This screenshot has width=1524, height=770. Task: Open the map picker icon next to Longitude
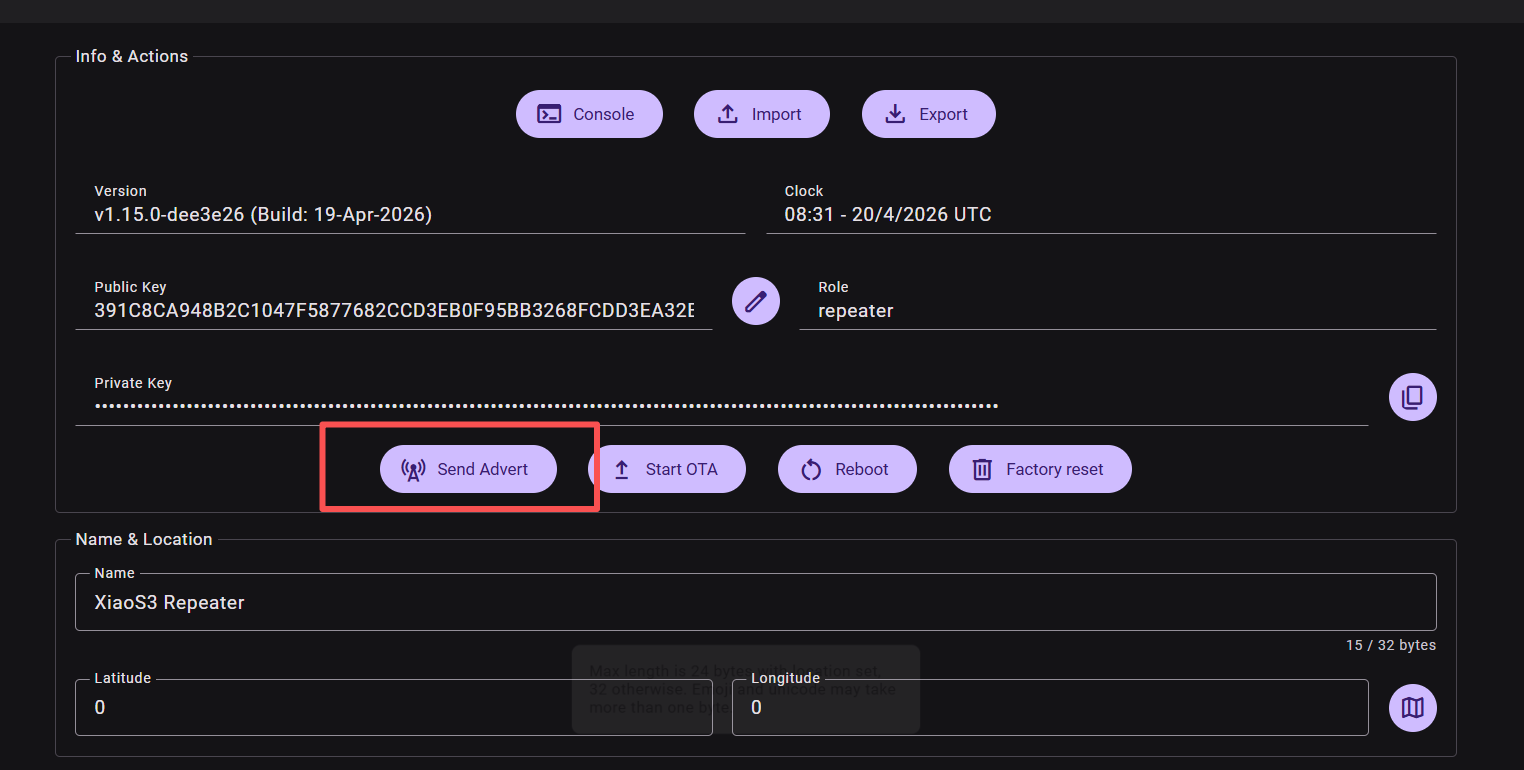point(1412,708)
